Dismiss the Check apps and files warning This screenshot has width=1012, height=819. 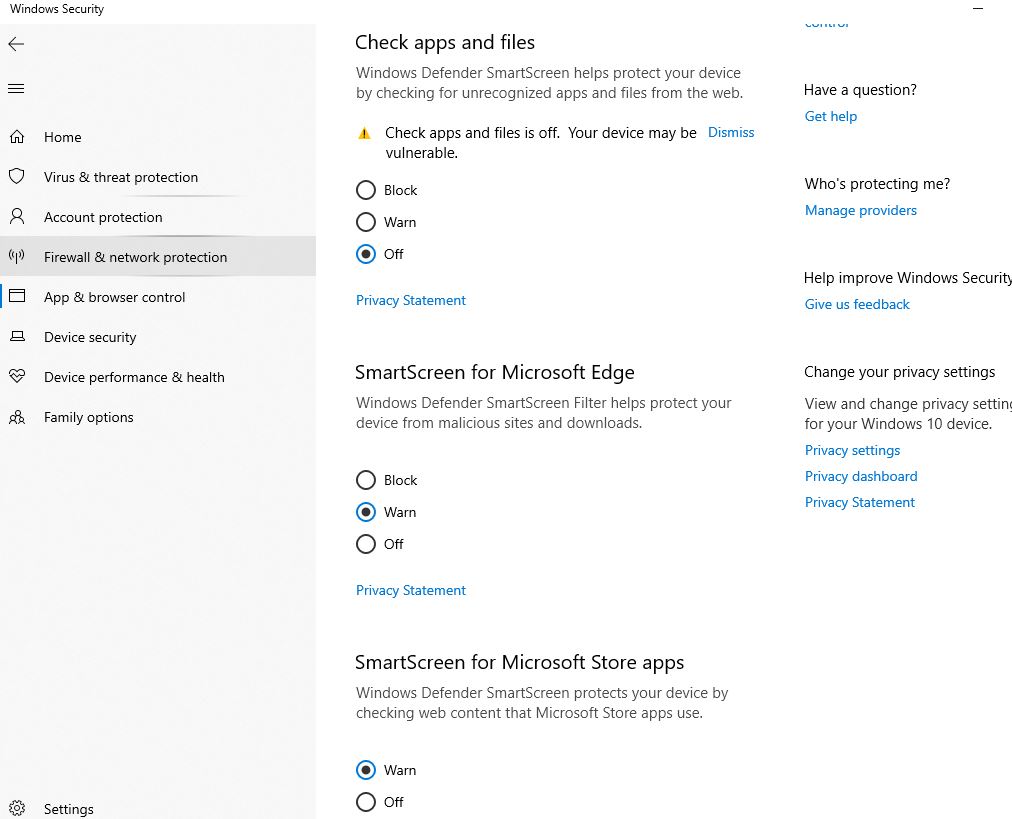[x=731, y=132]
